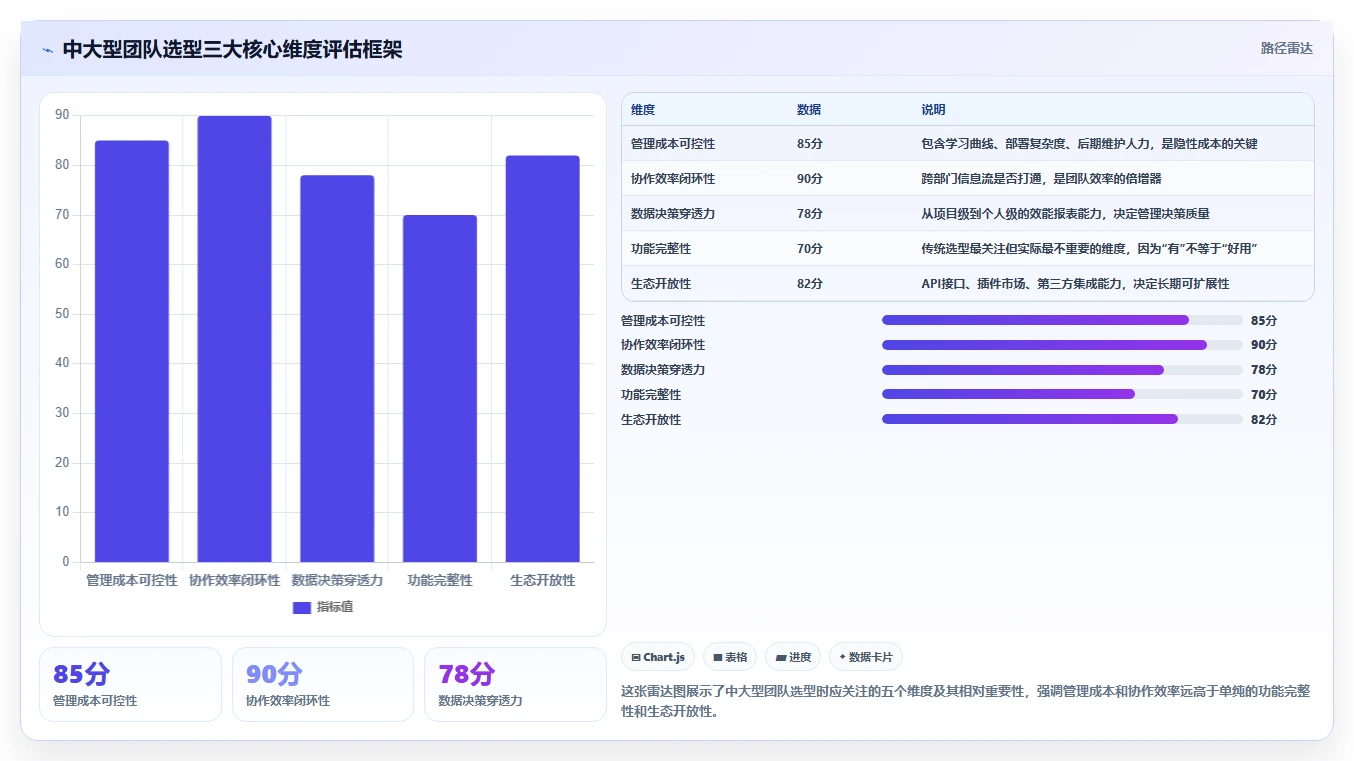Click description starting with 传统选型最关注

(x=1089, y=249)
